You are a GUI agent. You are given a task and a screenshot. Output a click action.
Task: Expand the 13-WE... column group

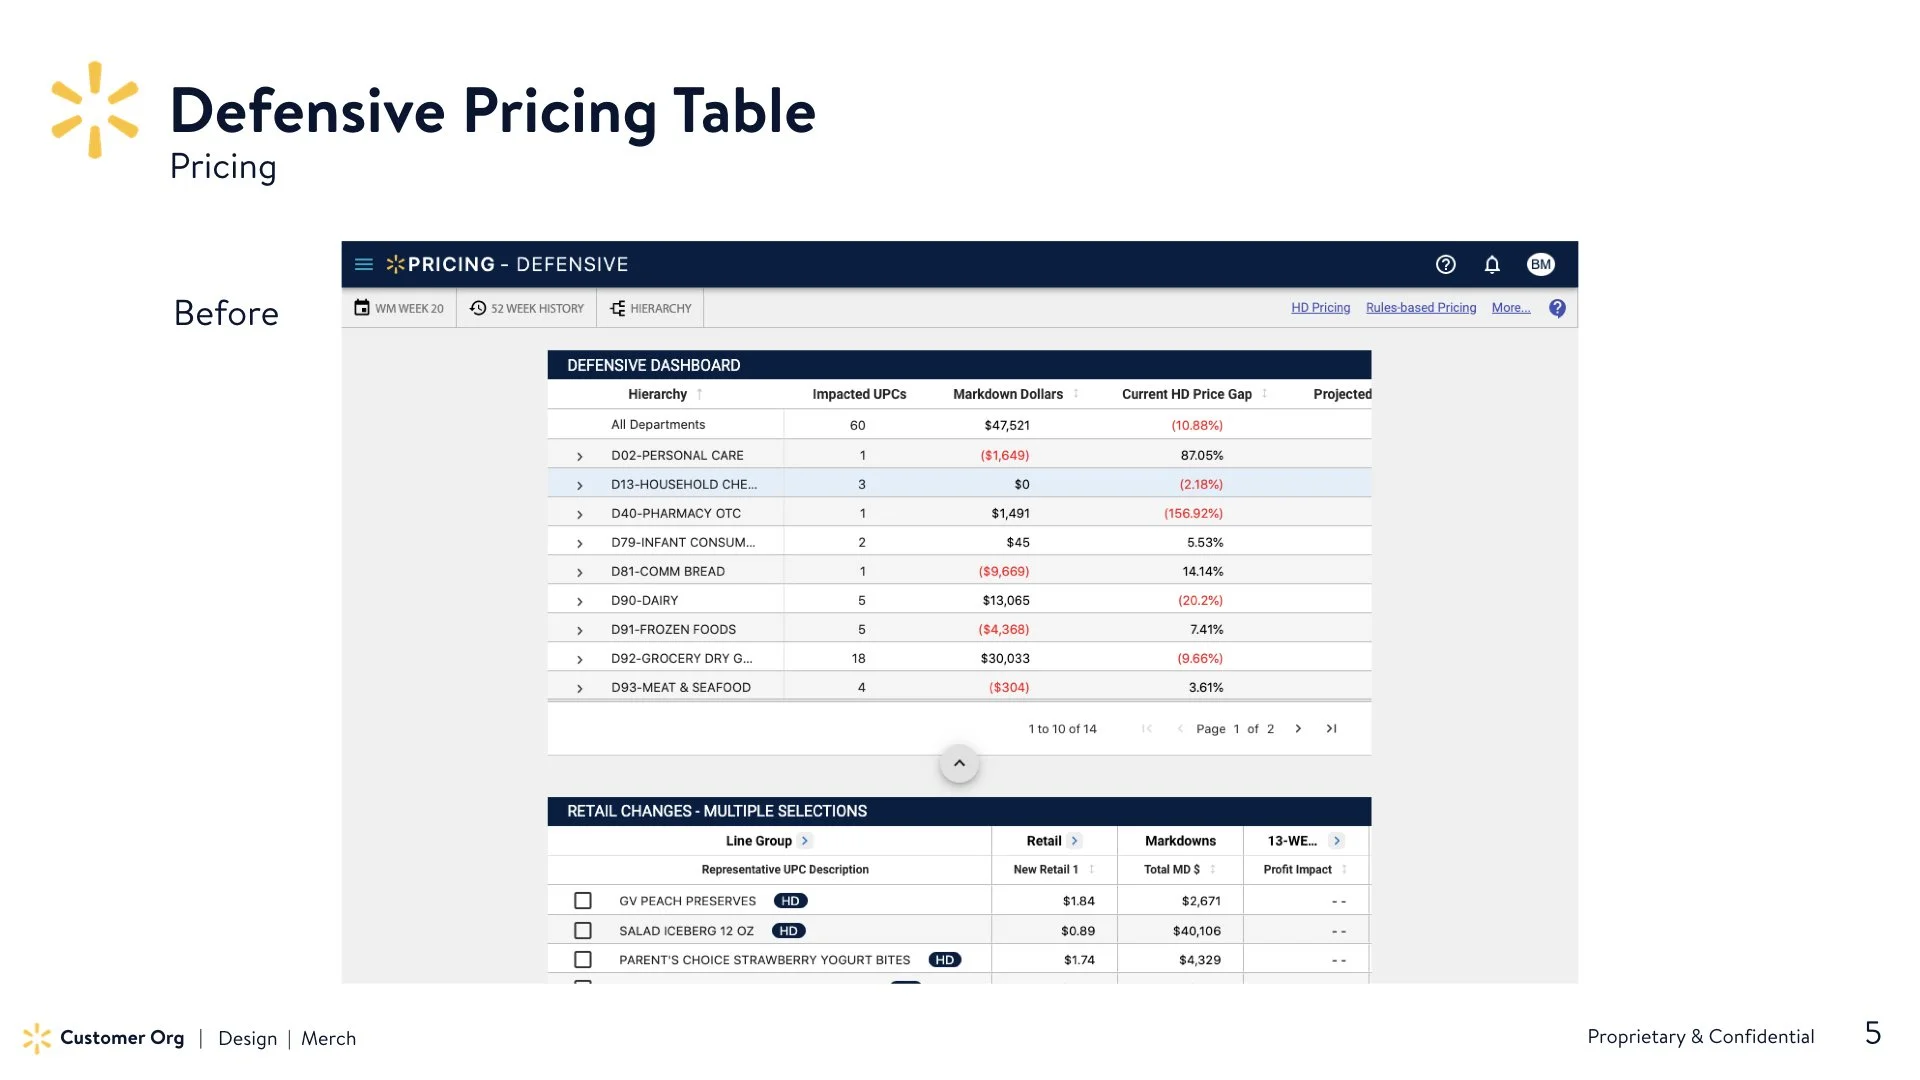1337,841
